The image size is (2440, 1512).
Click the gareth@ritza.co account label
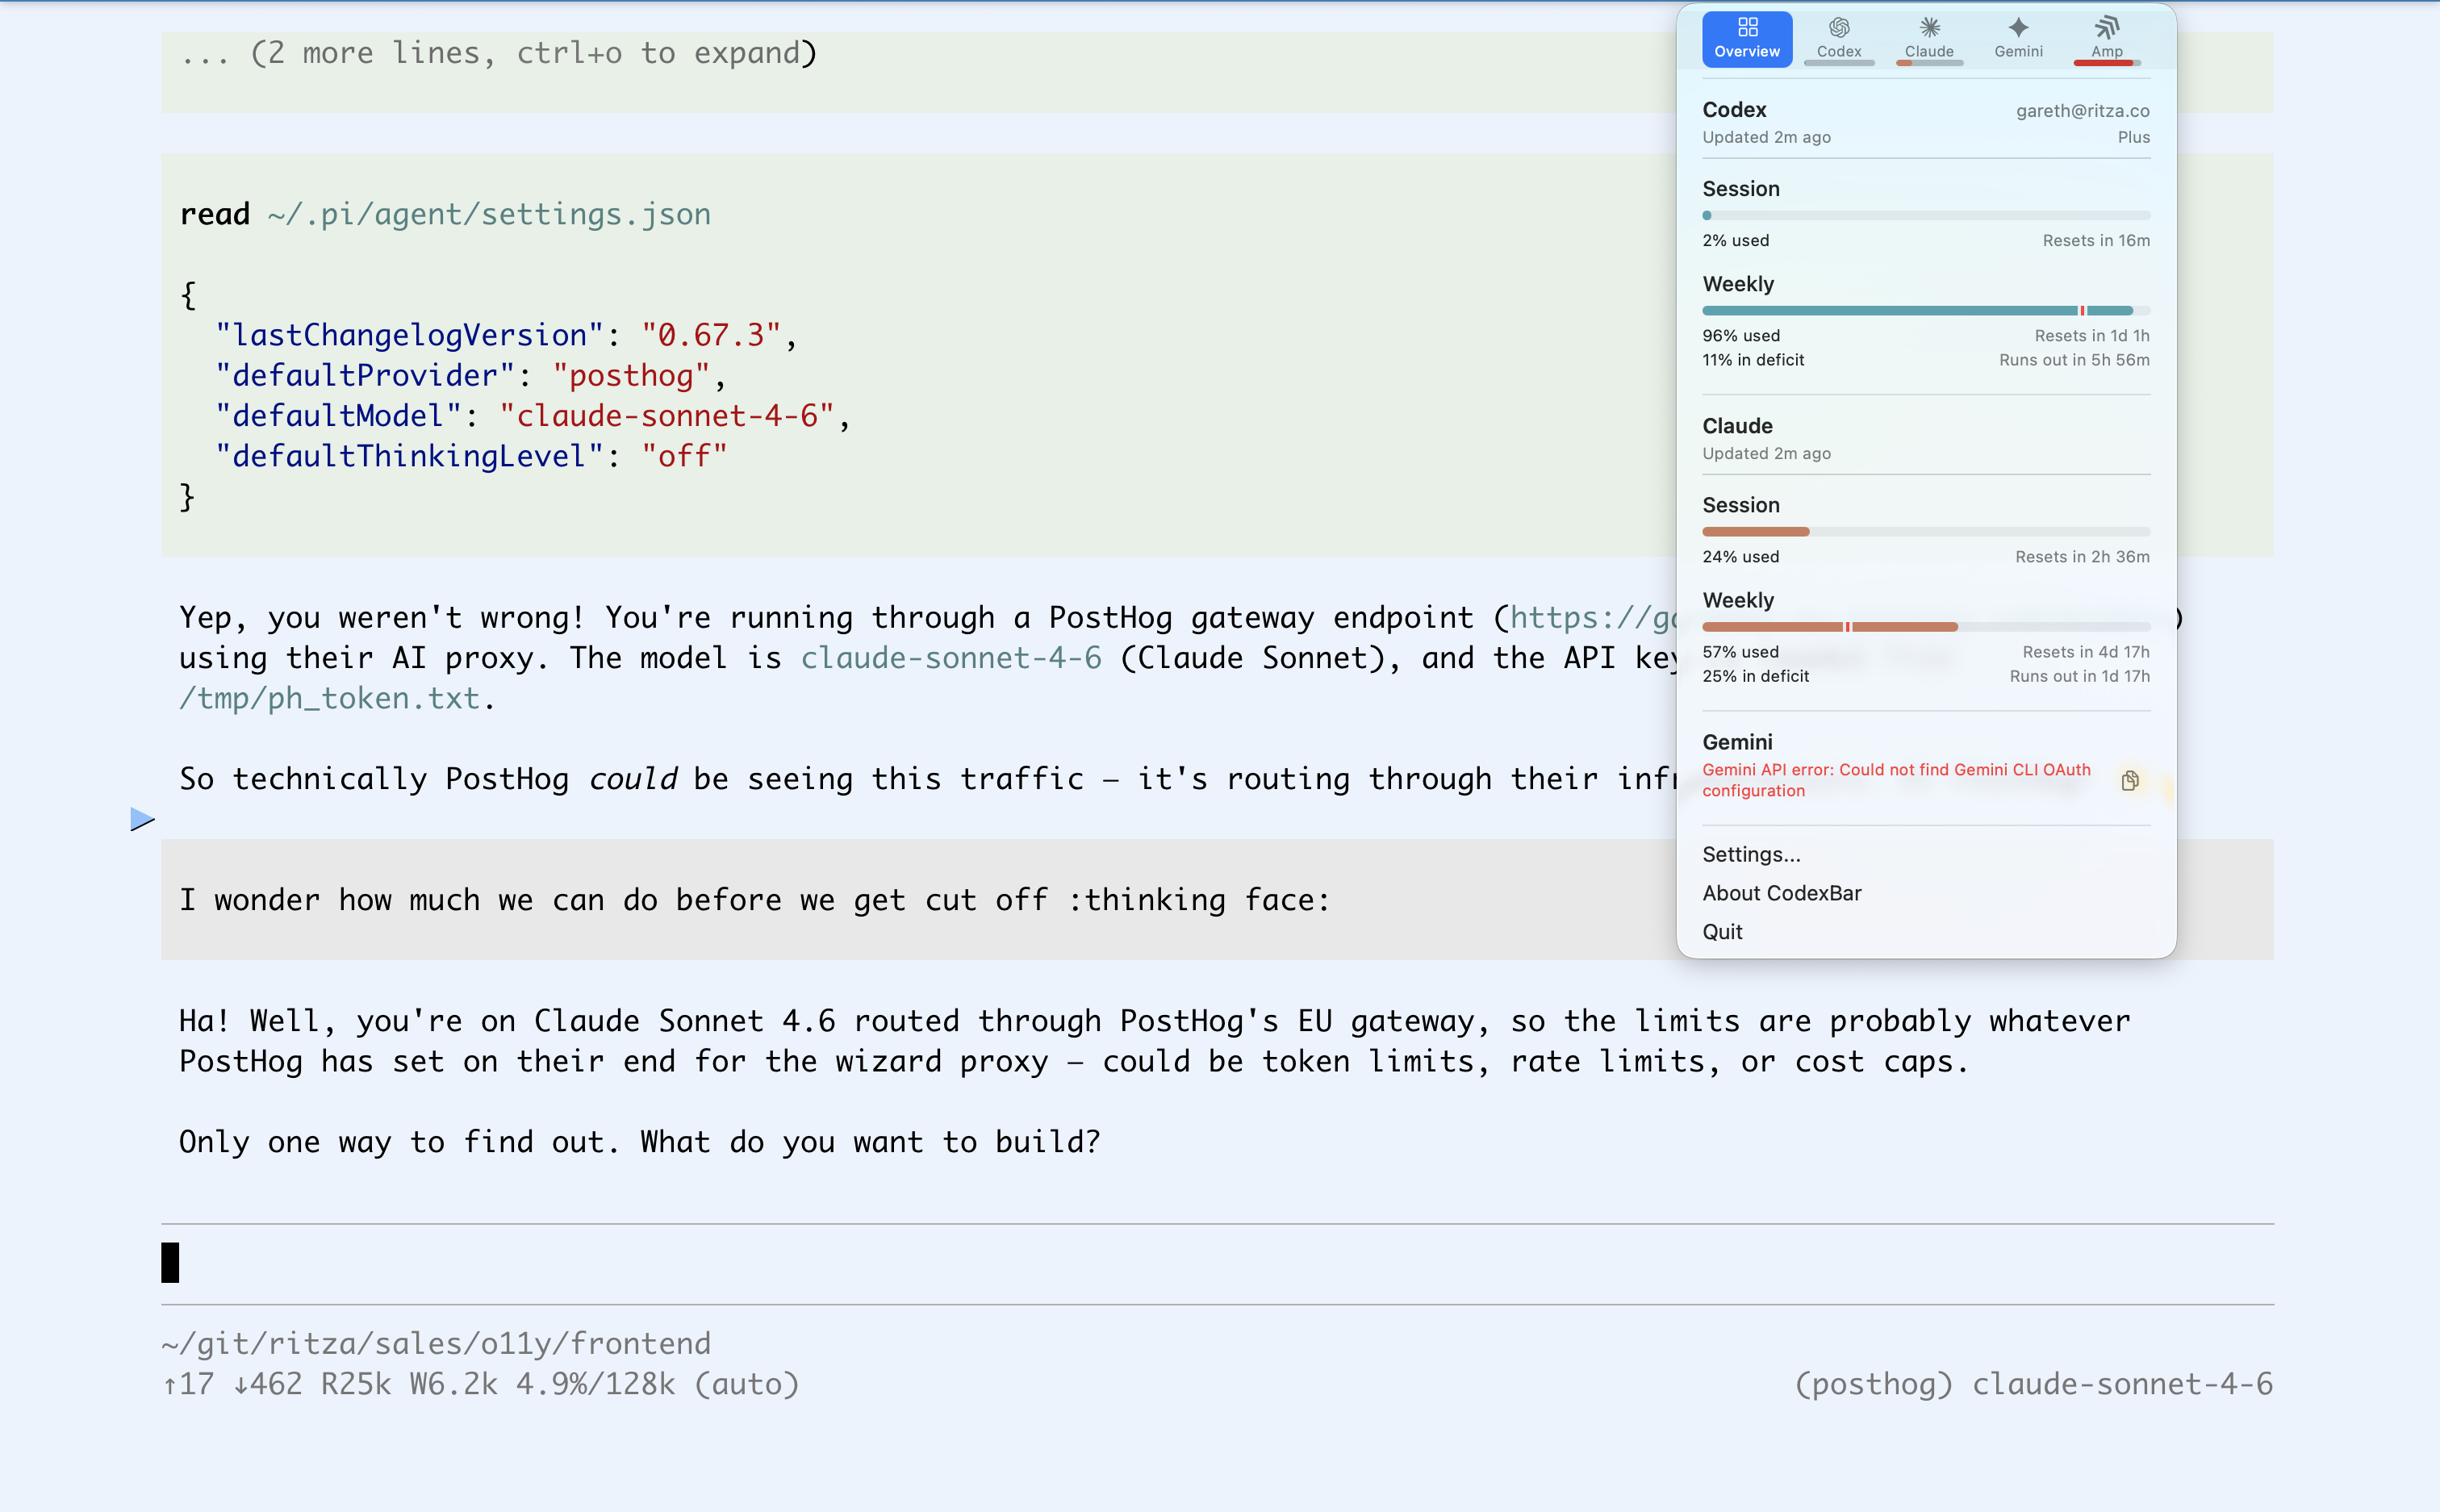click(x=2082, y=111)
